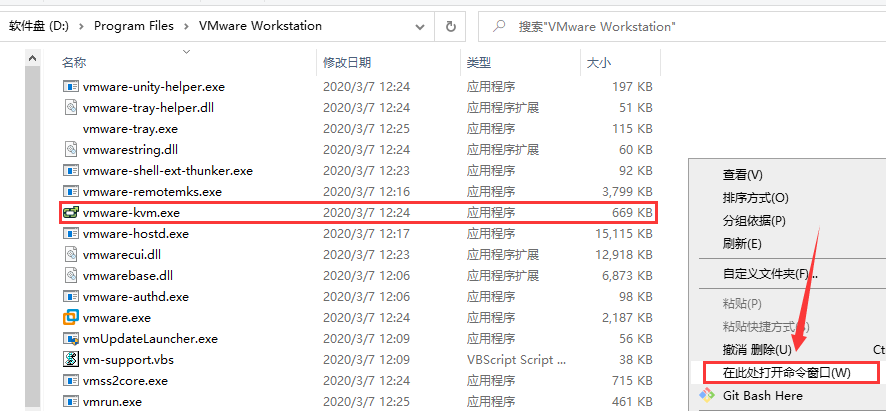Viewport: 886px width, 411px height.
Task: Navigate to 软件盘 (D:) breadcrumb
Action: pos(38,26)
